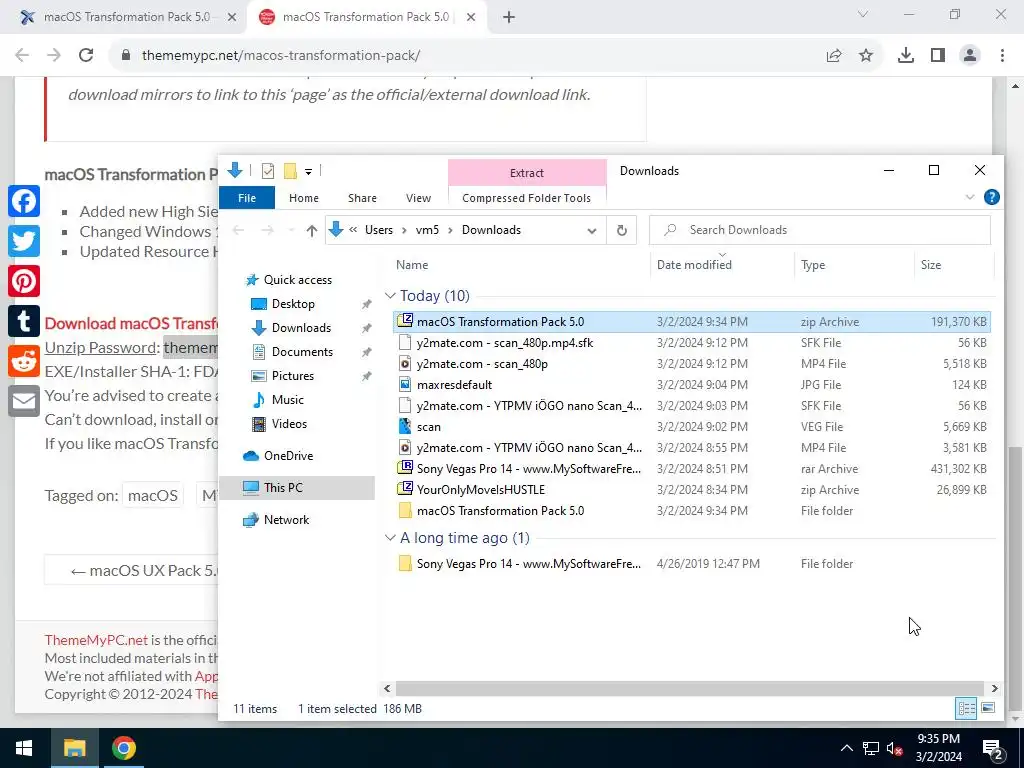
Task: Open Compressed Folder Tools tab
Action: (526, 198)
